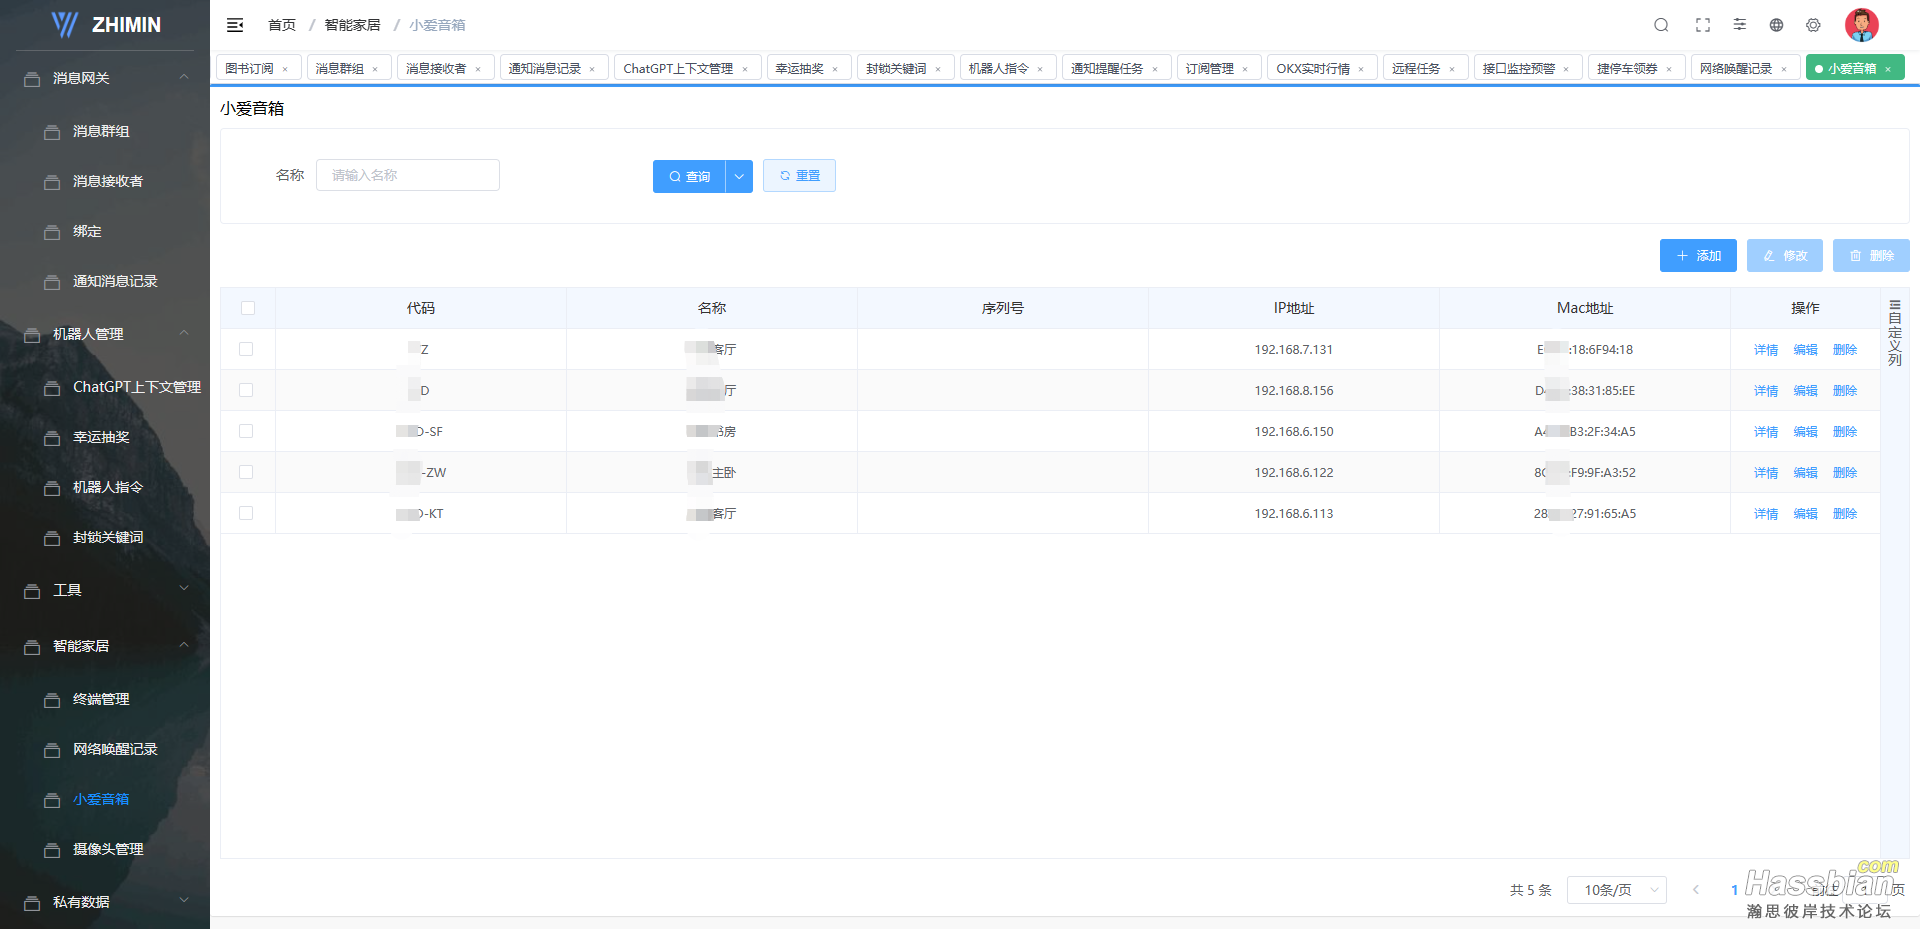The image size is (1920, 929).
Task: Open the theme settings gear icon
Action: click(1813, 25)
